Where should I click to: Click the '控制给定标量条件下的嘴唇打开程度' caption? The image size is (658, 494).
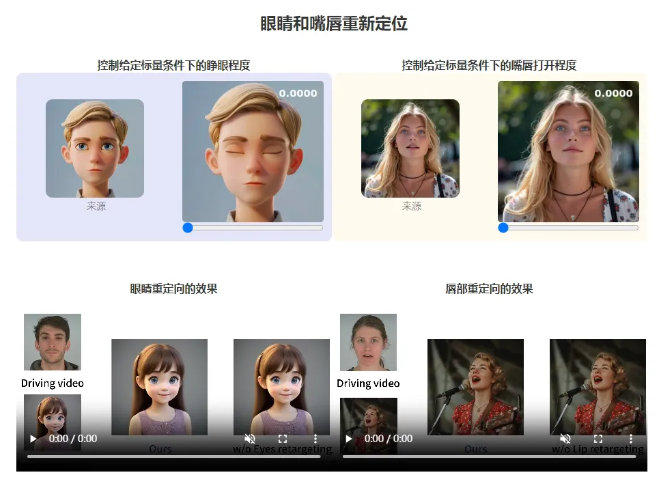(x=489, y=65)
